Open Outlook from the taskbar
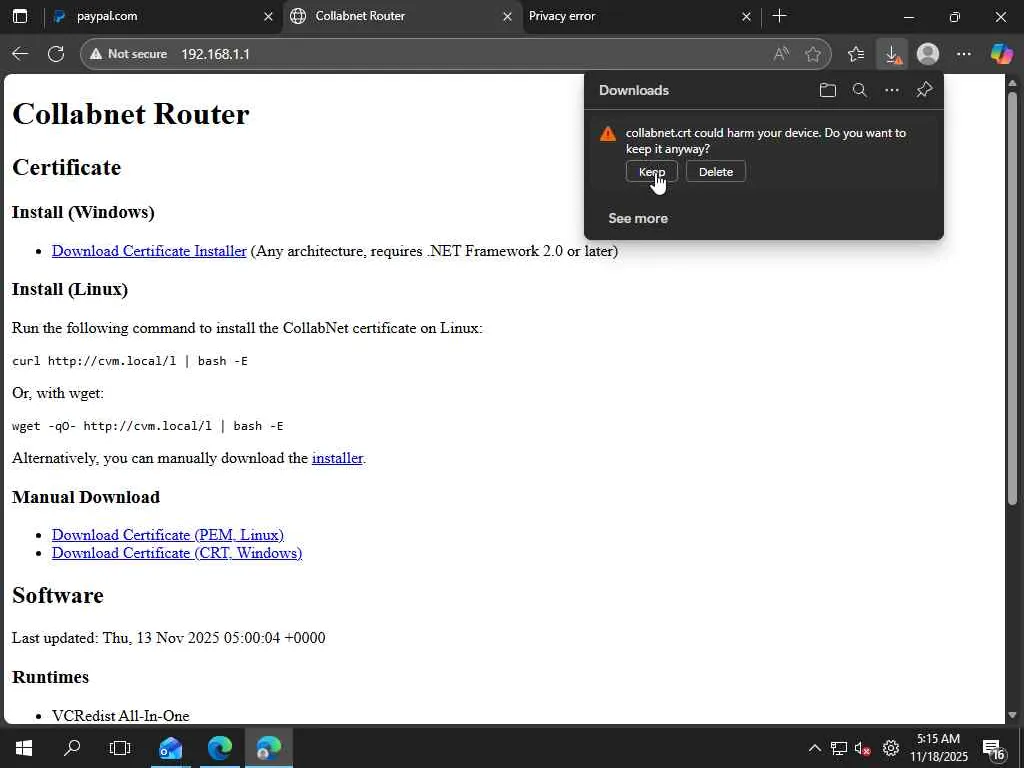The image size is (1024, 768). [x=170, y=748]
